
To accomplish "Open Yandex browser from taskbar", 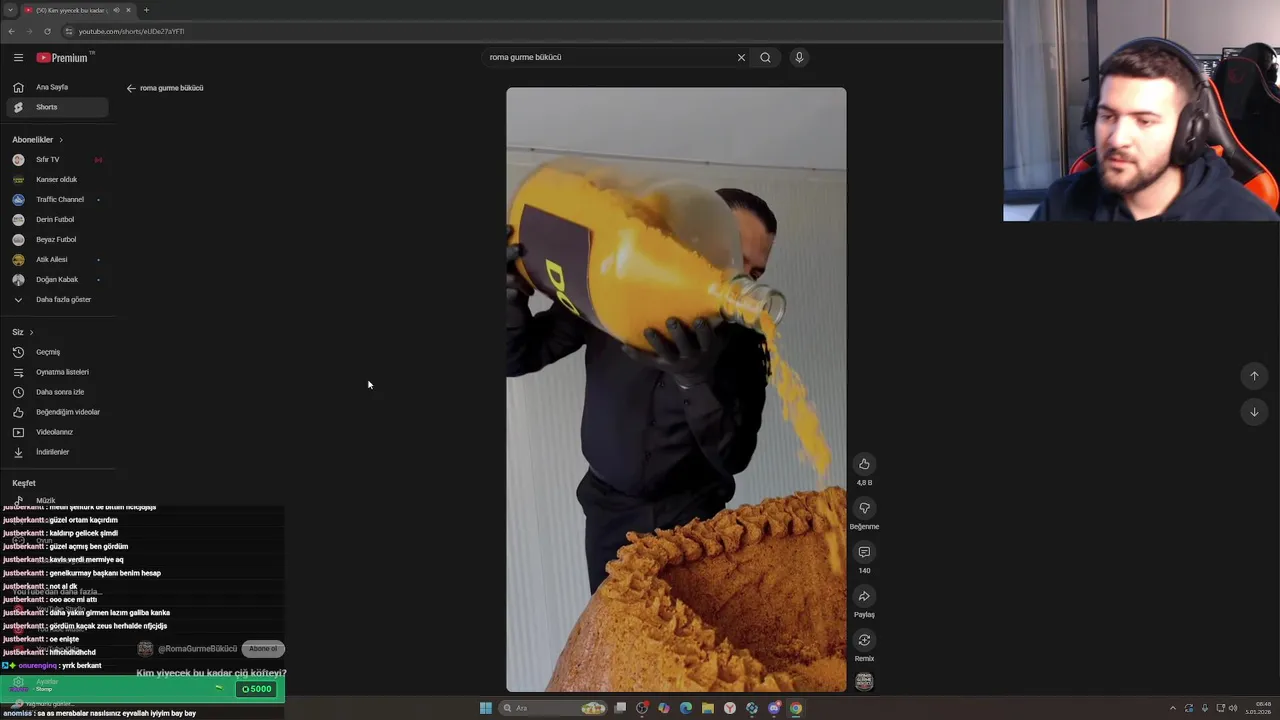I will click(730, 708).
